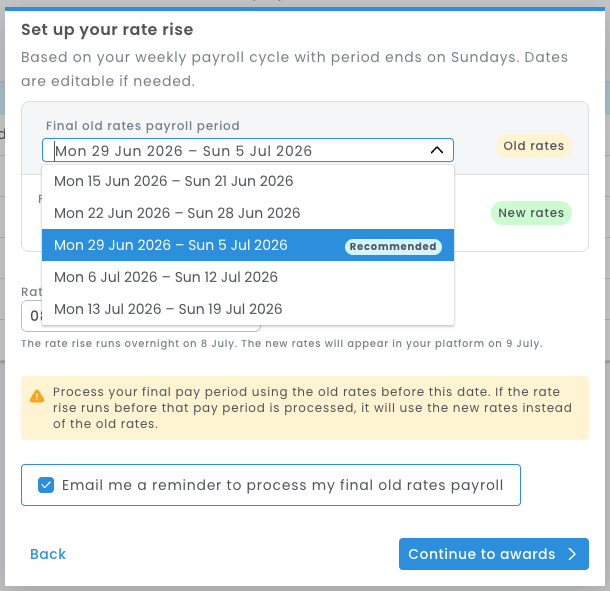Collapse the payroll period dropdown chevron
The image size is (610, 591).
coord(437,150)
